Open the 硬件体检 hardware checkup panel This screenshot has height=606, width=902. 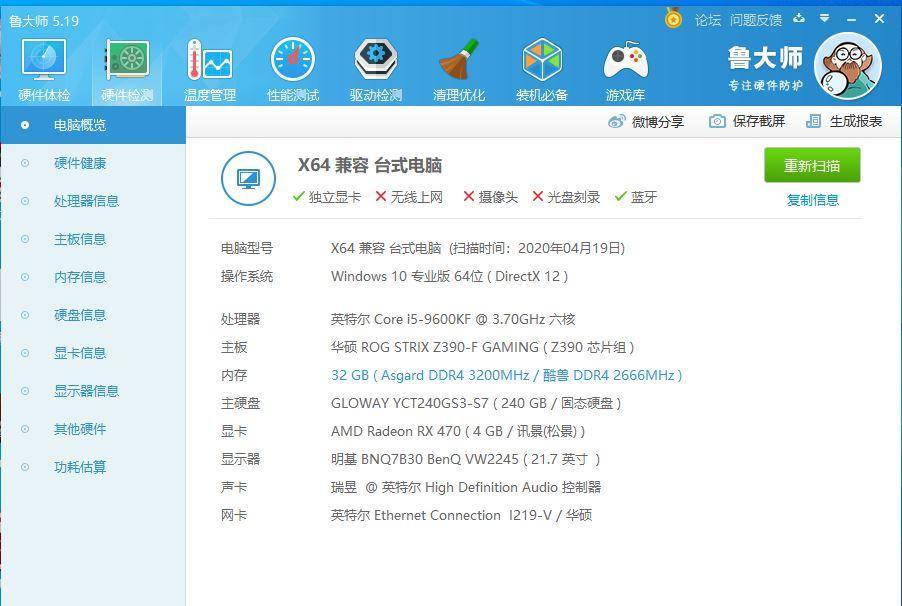coord(42,65)
